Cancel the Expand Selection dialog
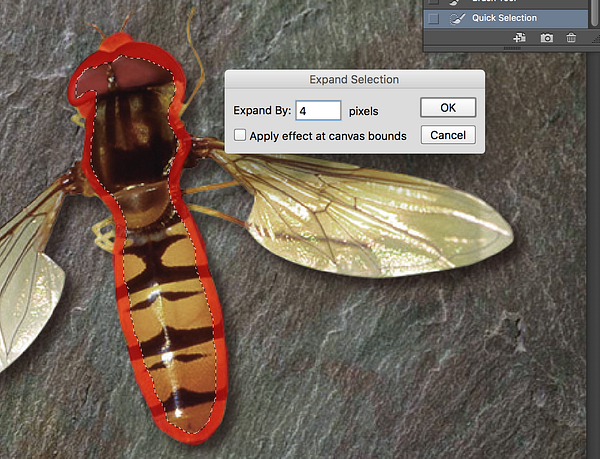This screenshot has height=459, width=600. click(x=448, y=135)
